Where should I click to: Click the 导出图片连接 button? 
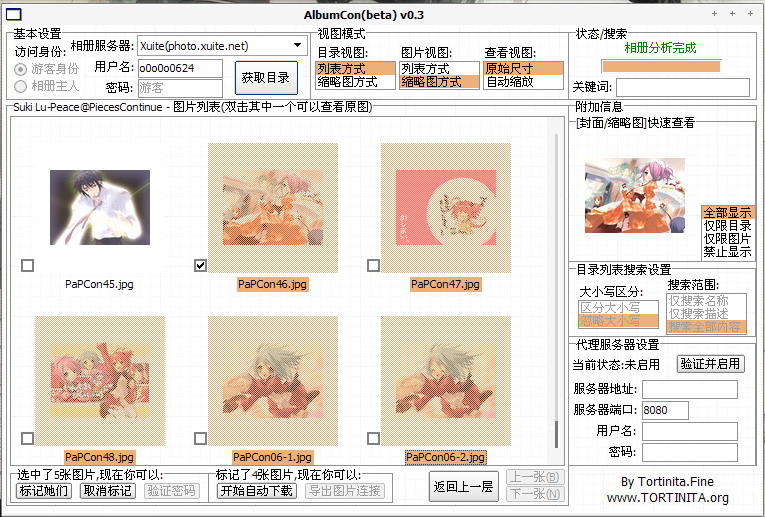345,491
